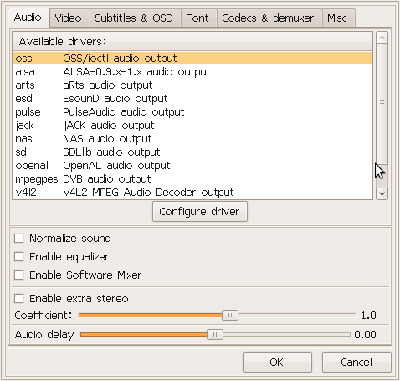Click the Audio delay slider handle
400x381 pixels.
[x=215, y=334]
